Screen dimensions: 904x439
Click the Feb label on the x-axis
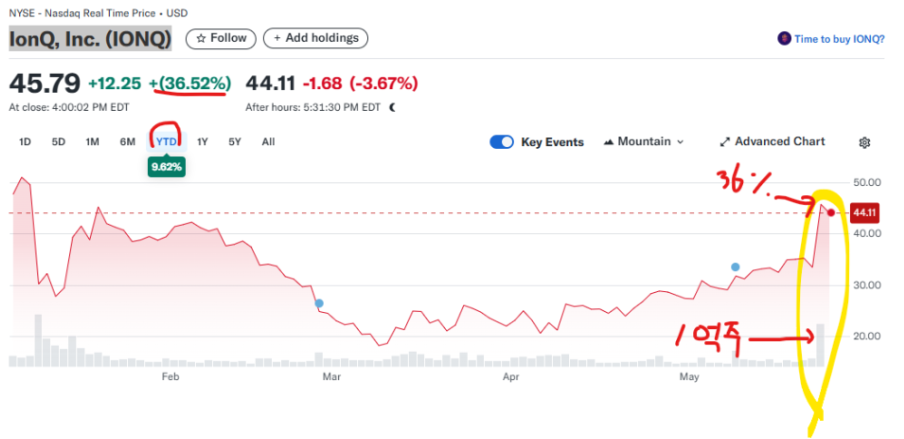[170, 378]
